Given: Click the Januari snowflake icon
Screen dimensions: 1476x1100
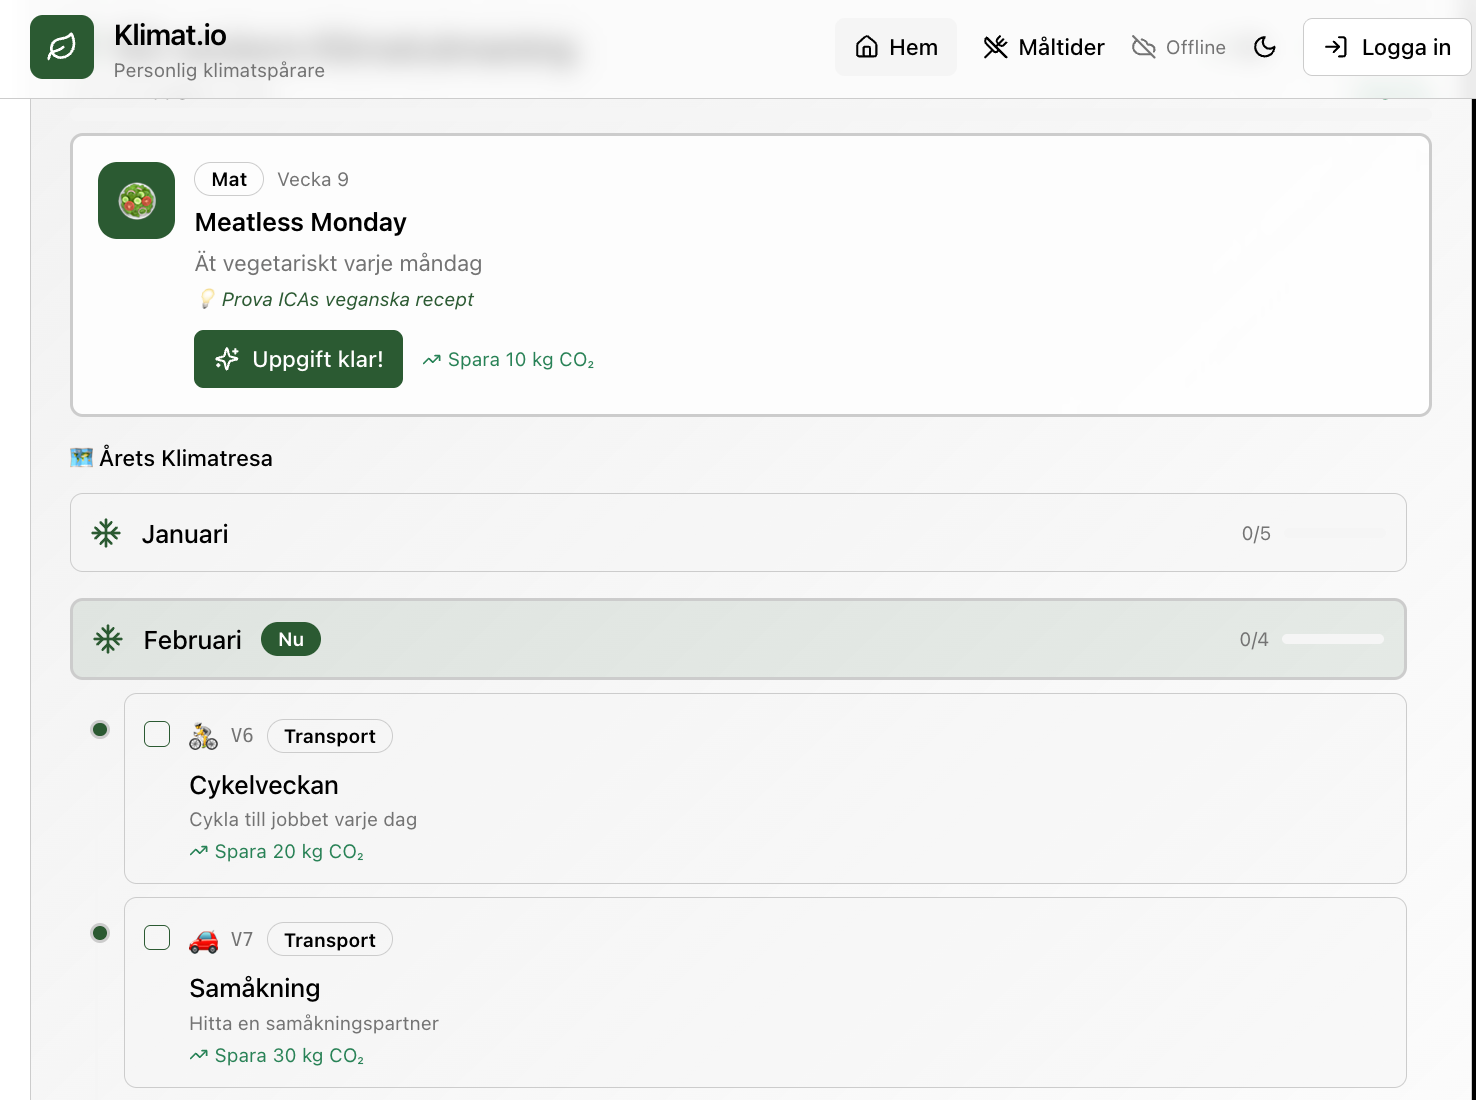Looking at the screenshot, I should coord(106,533).
